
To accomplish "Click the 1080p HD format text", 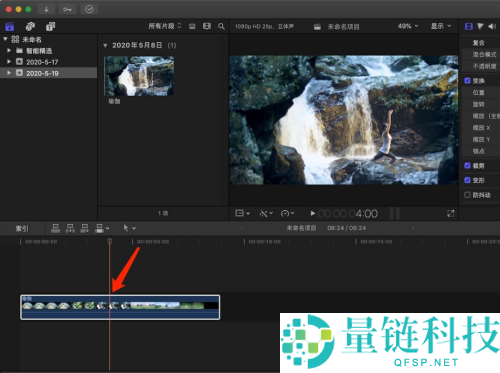I will 264,26.
